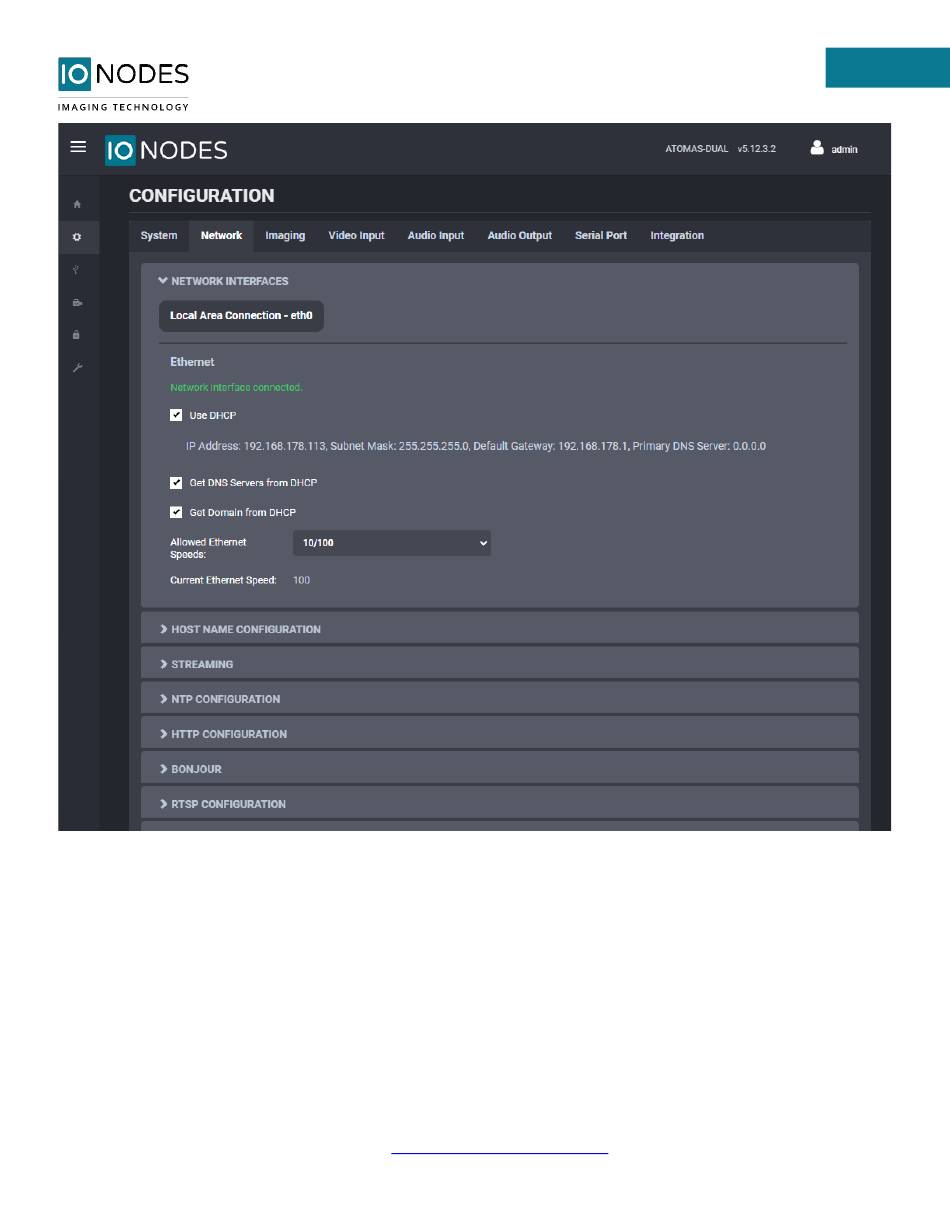Switch to the System tab

(x=159, y=236)
